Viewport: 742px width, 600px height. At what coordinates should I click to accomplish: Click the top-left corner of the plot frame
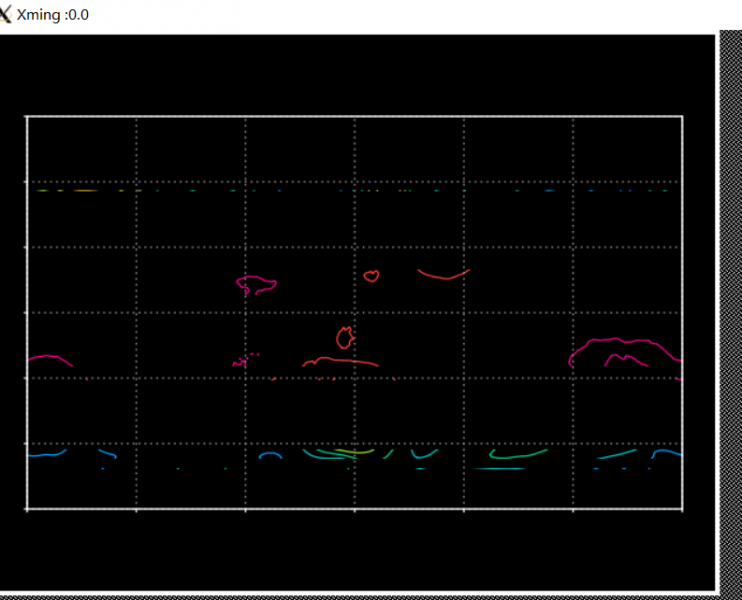(x=27, y=117)
